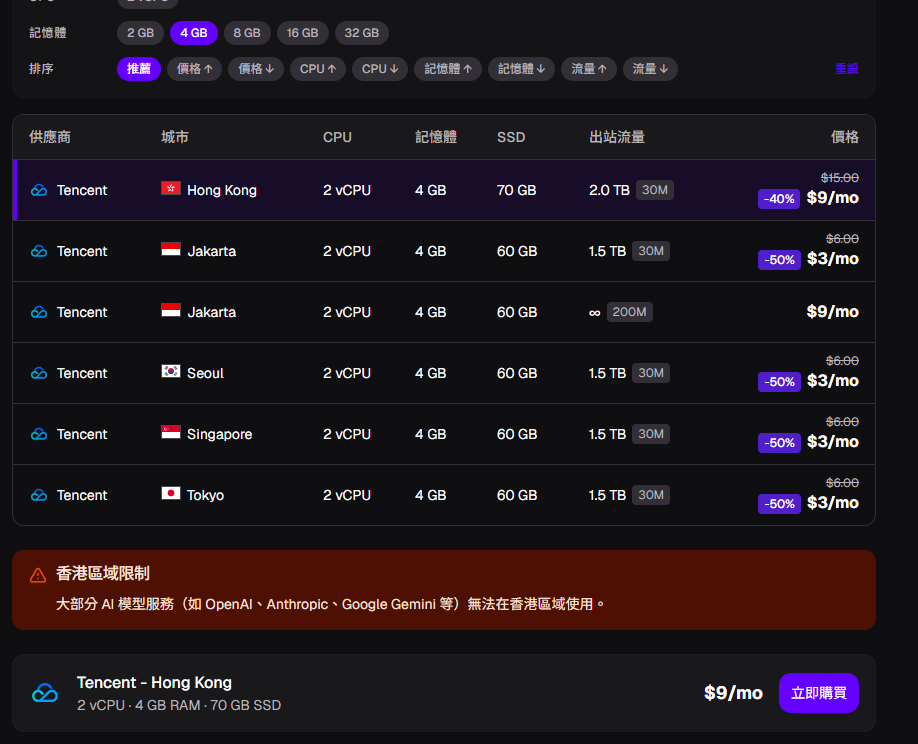
Task: Sort by 記憶體 descending
Action: (x=521, y=69)
